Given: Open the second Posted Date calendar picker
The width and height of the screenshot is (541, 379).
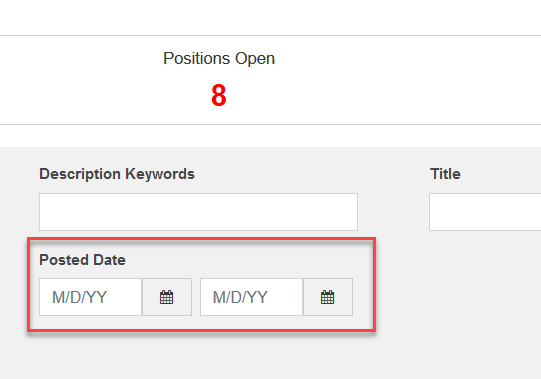Looking at the screenshot, I should pos(328,297).
